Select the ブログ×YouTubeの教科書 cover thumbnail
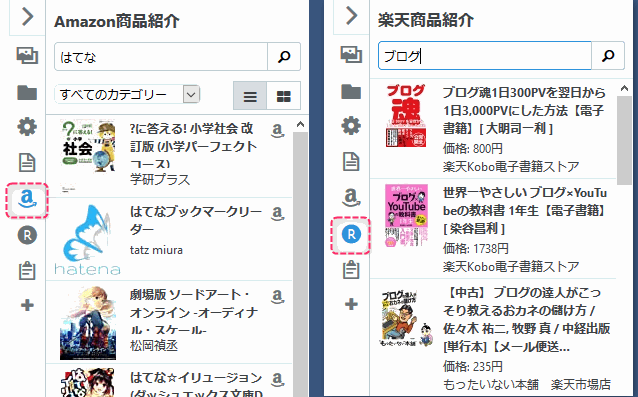This screenshot has height=397, width=638. (406, 216)
